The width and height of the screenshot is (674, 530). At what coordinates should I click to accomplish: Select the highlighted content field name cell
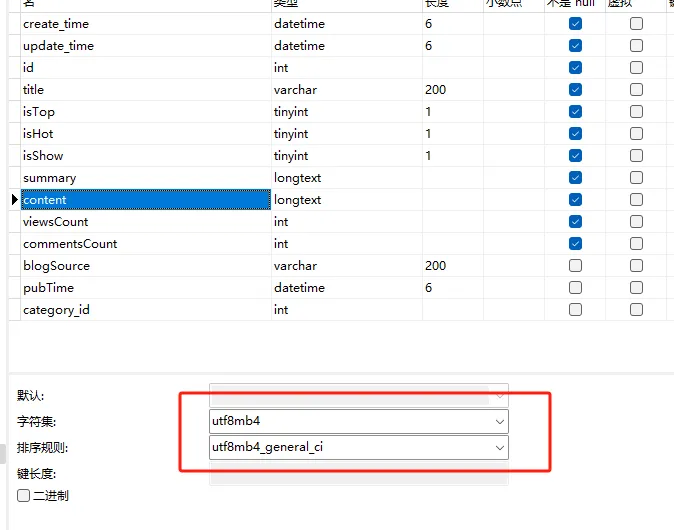145,200
